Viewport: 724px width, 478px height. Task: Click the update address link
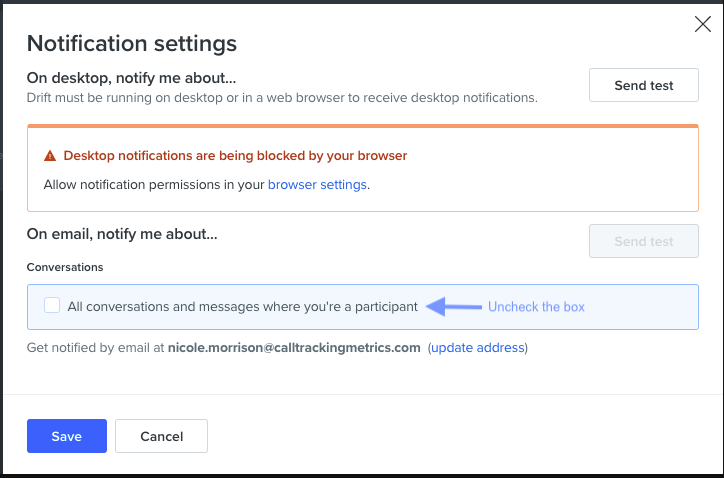click(x=477, y=348)
